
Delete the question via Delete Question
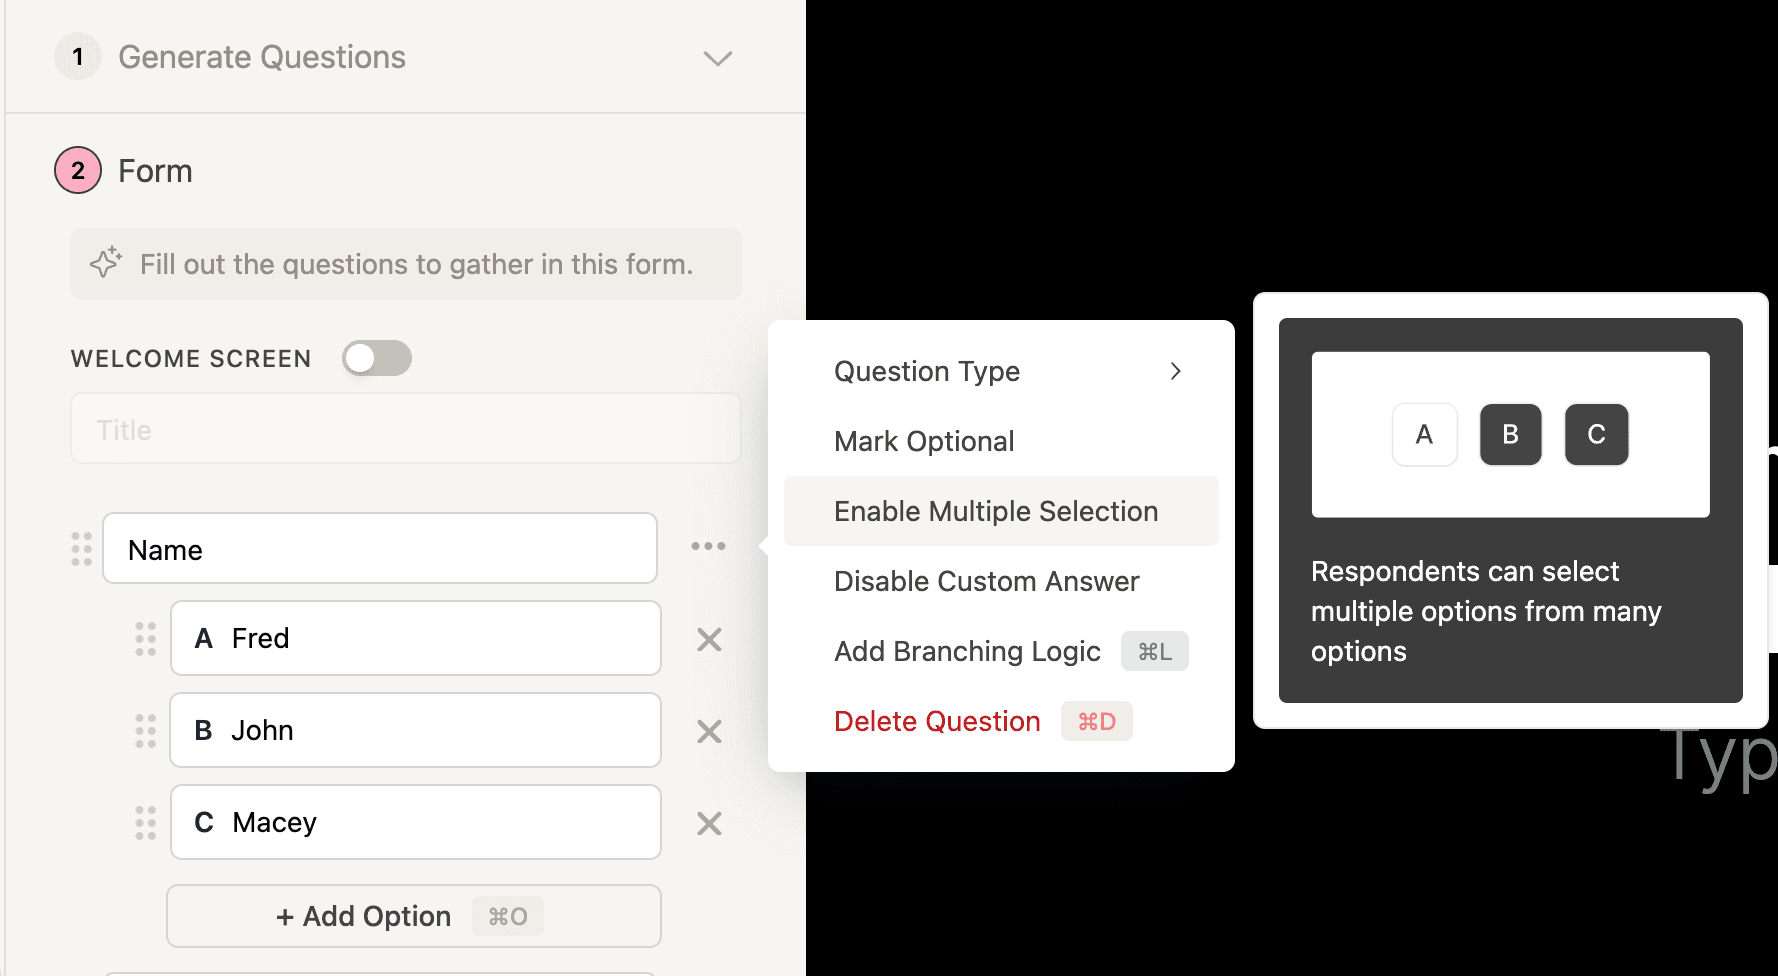click(936, 720)
